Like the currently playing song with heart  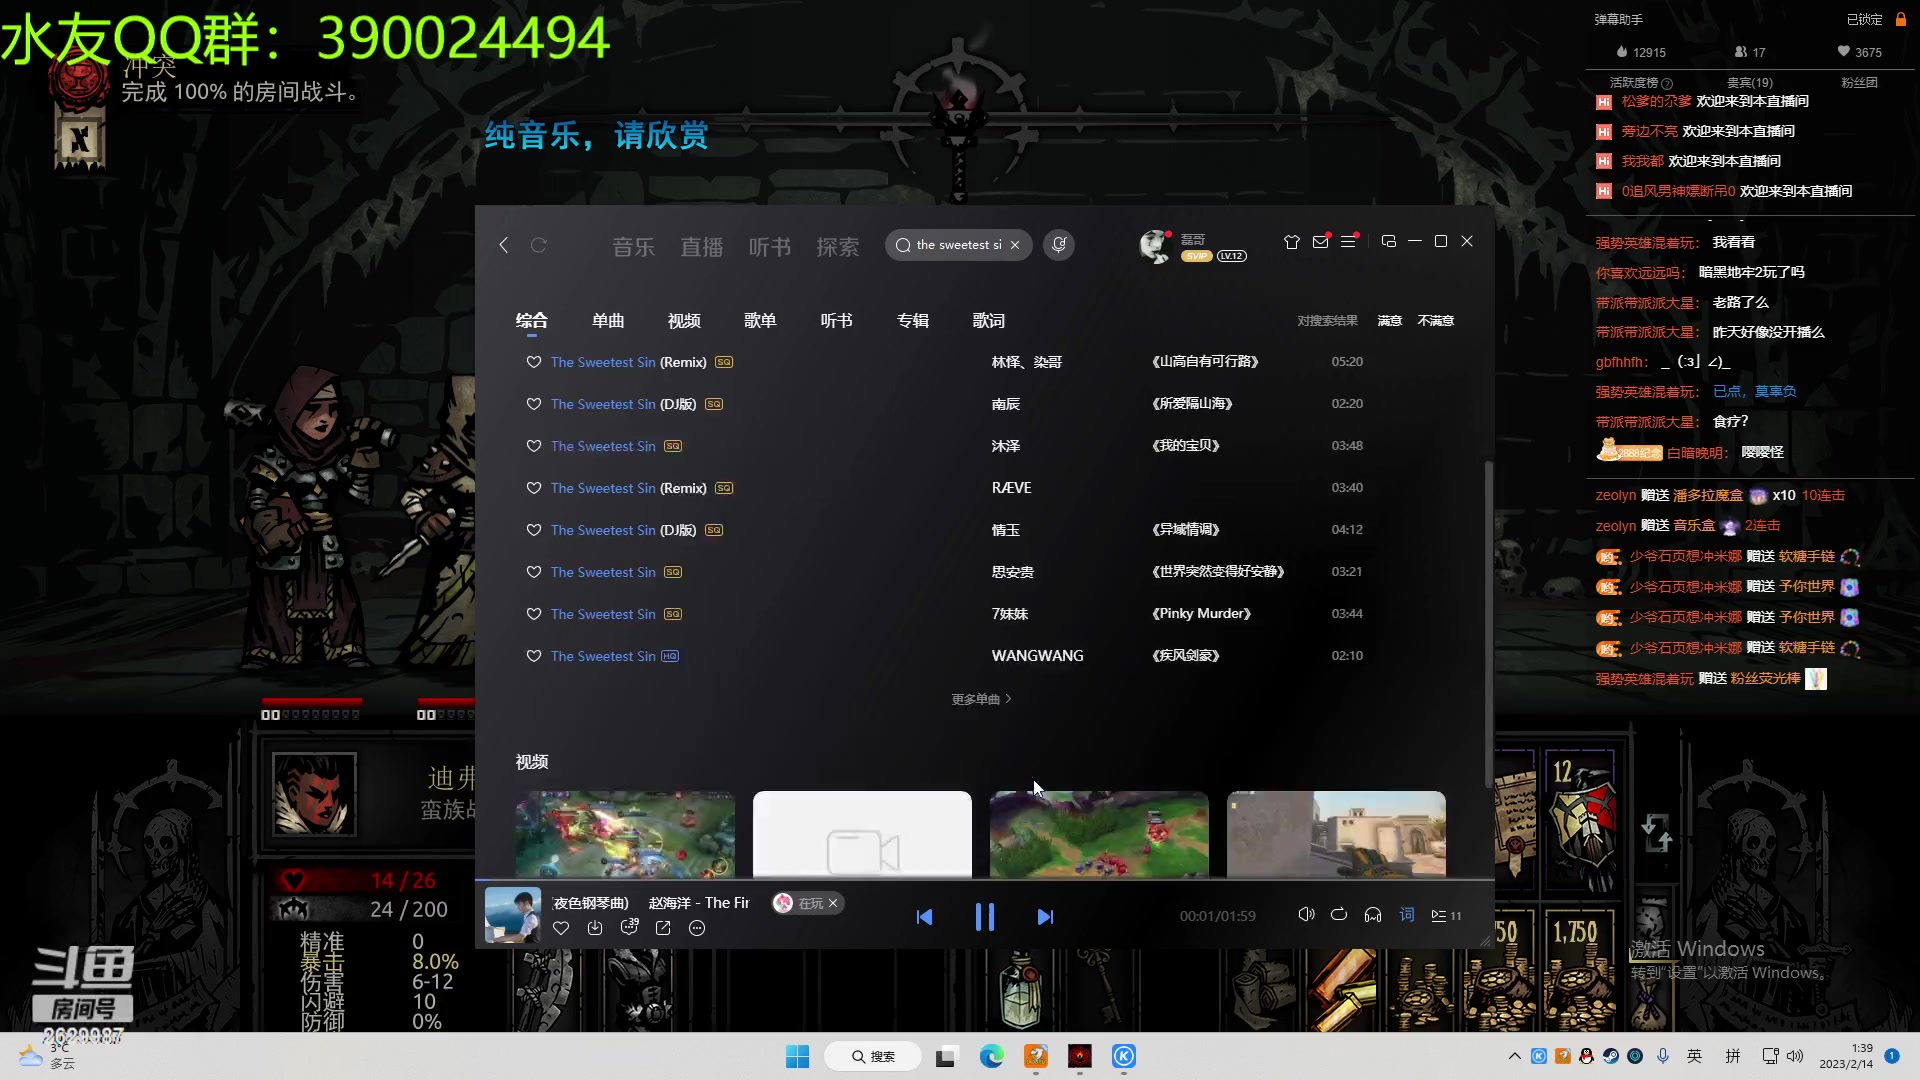pos(561,928)
